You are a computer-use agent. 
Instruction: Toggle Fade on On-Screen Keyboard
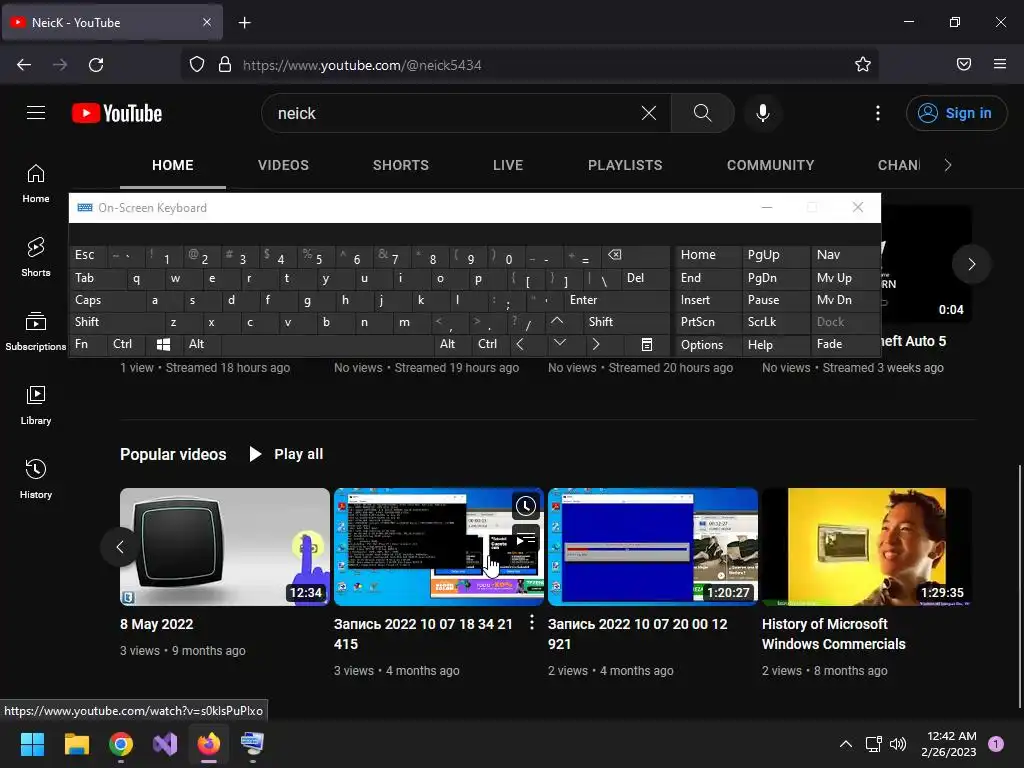point(845,344)
